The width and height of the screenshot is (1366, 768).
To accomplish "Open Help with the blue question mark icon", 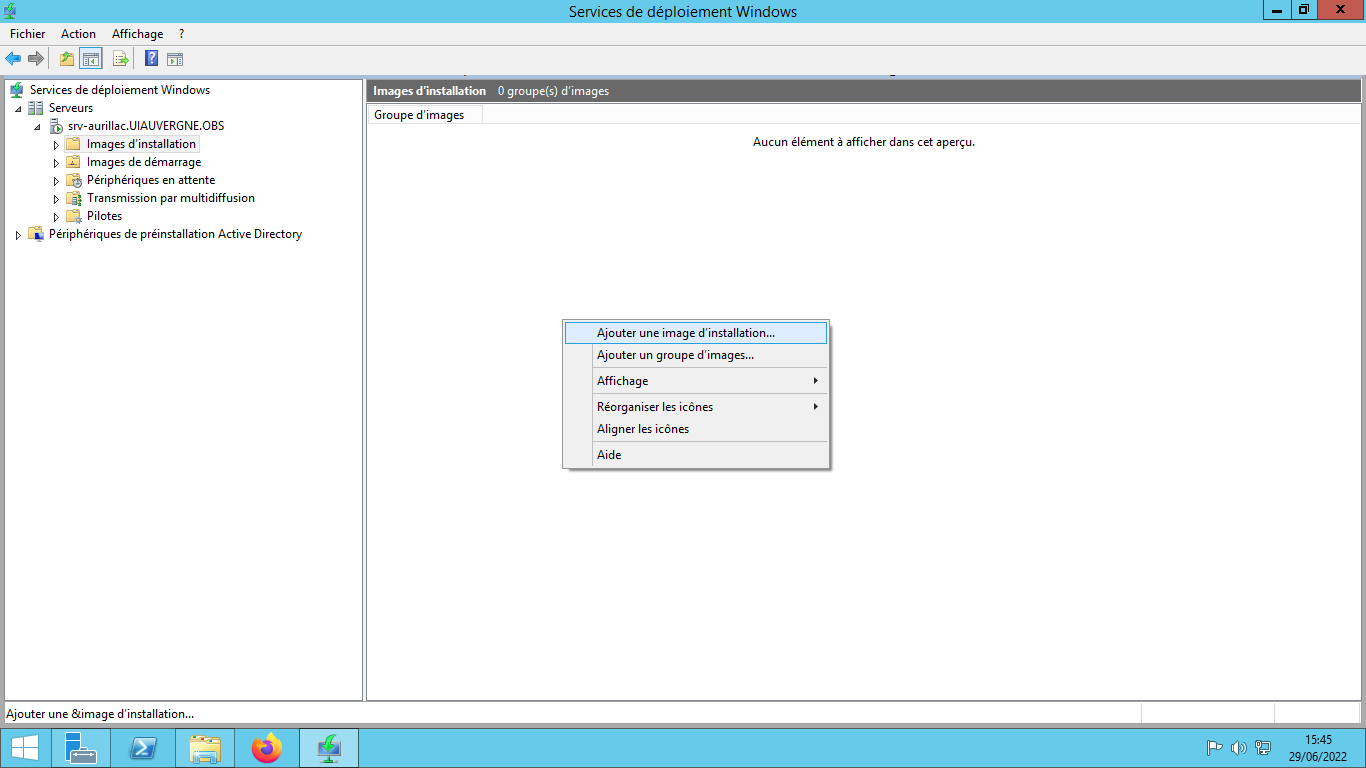I will point(152,59).
